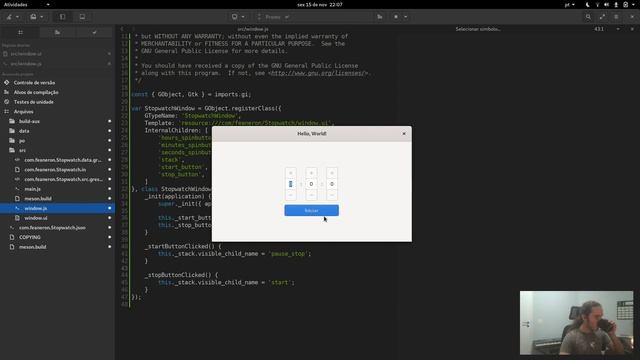Focus the hours input field in stopwatch
Image resolution: width=640 pixels, height=360 pixels.
tap(291, 184)
